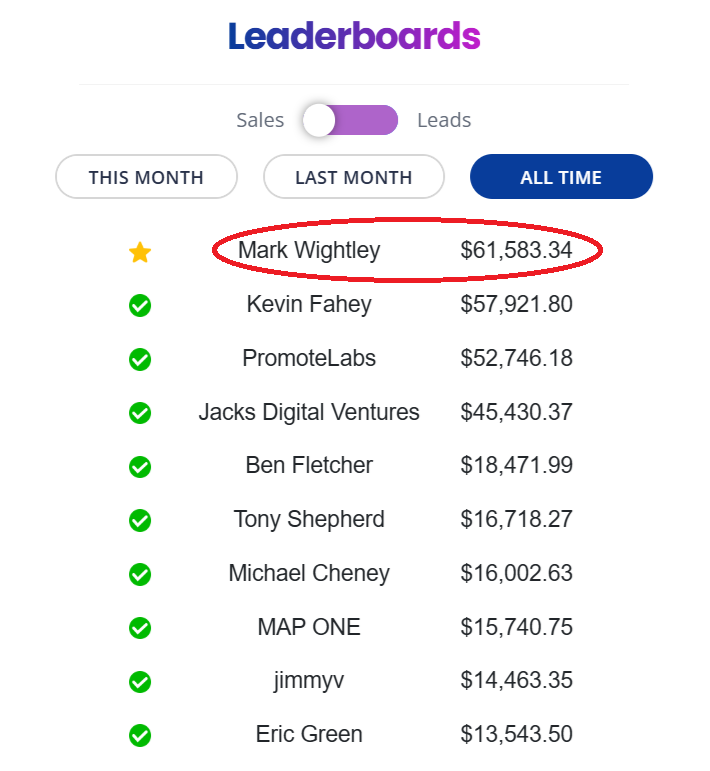Viewport: 710px width, 771px height.
Task: Click the checkmark icon next to MAP ONE
Action: tap(140, 628)
